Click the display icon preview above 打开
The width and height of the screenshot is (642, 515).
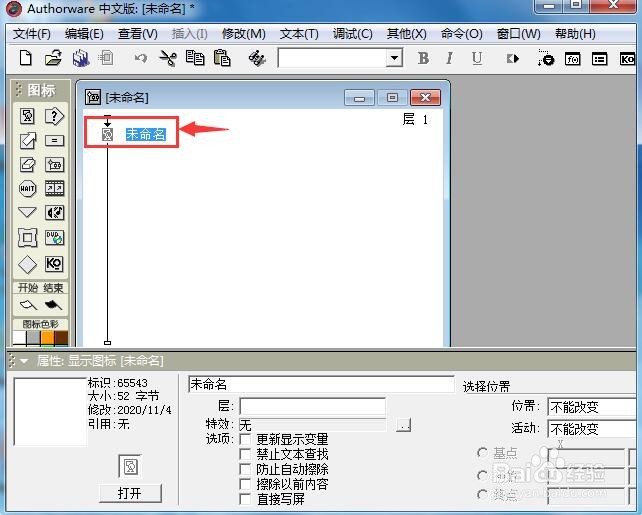pos(130,466)
